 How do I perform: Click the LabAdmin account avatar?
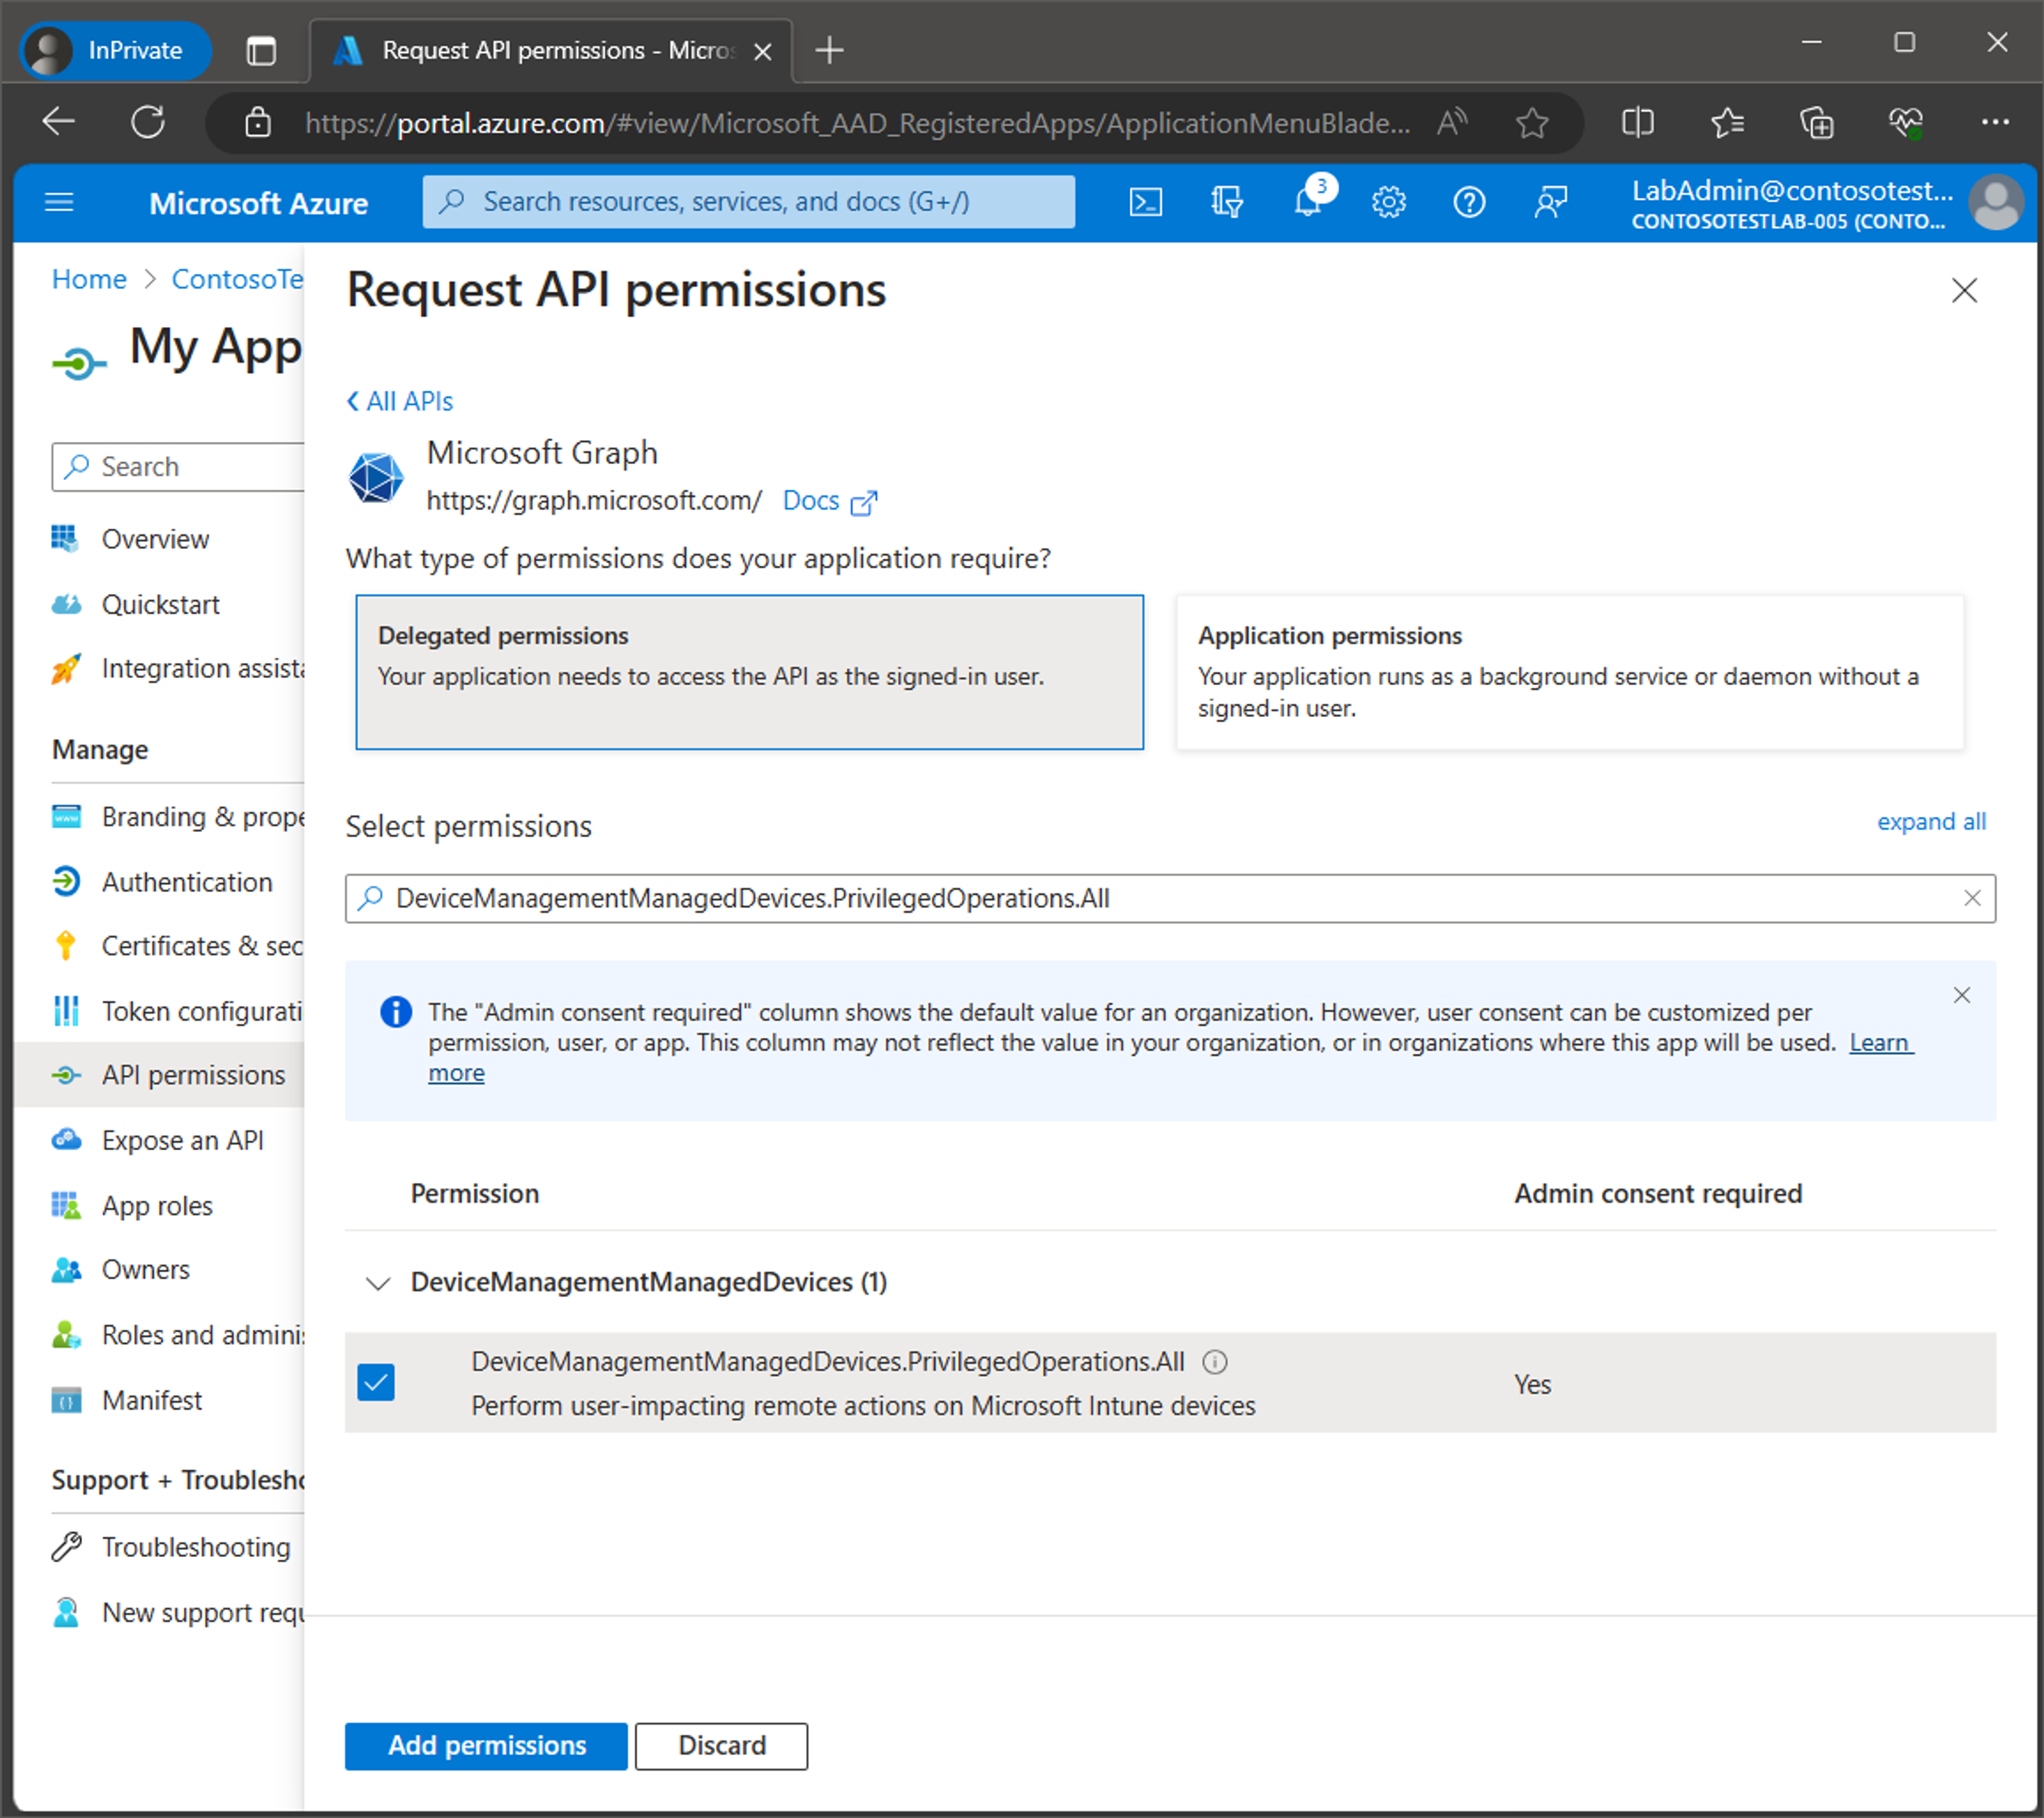click(1996, 203)
